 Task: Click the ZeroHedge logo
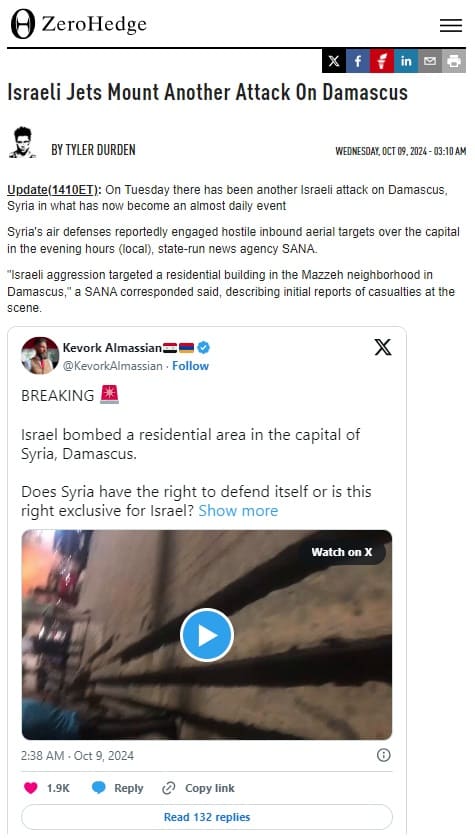click(x=78, y=24)
